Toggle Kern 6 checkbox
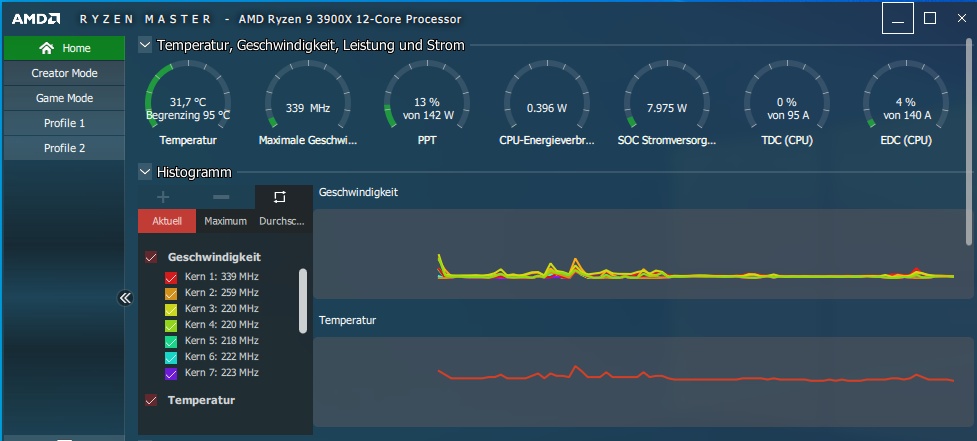 click(171, 357)
